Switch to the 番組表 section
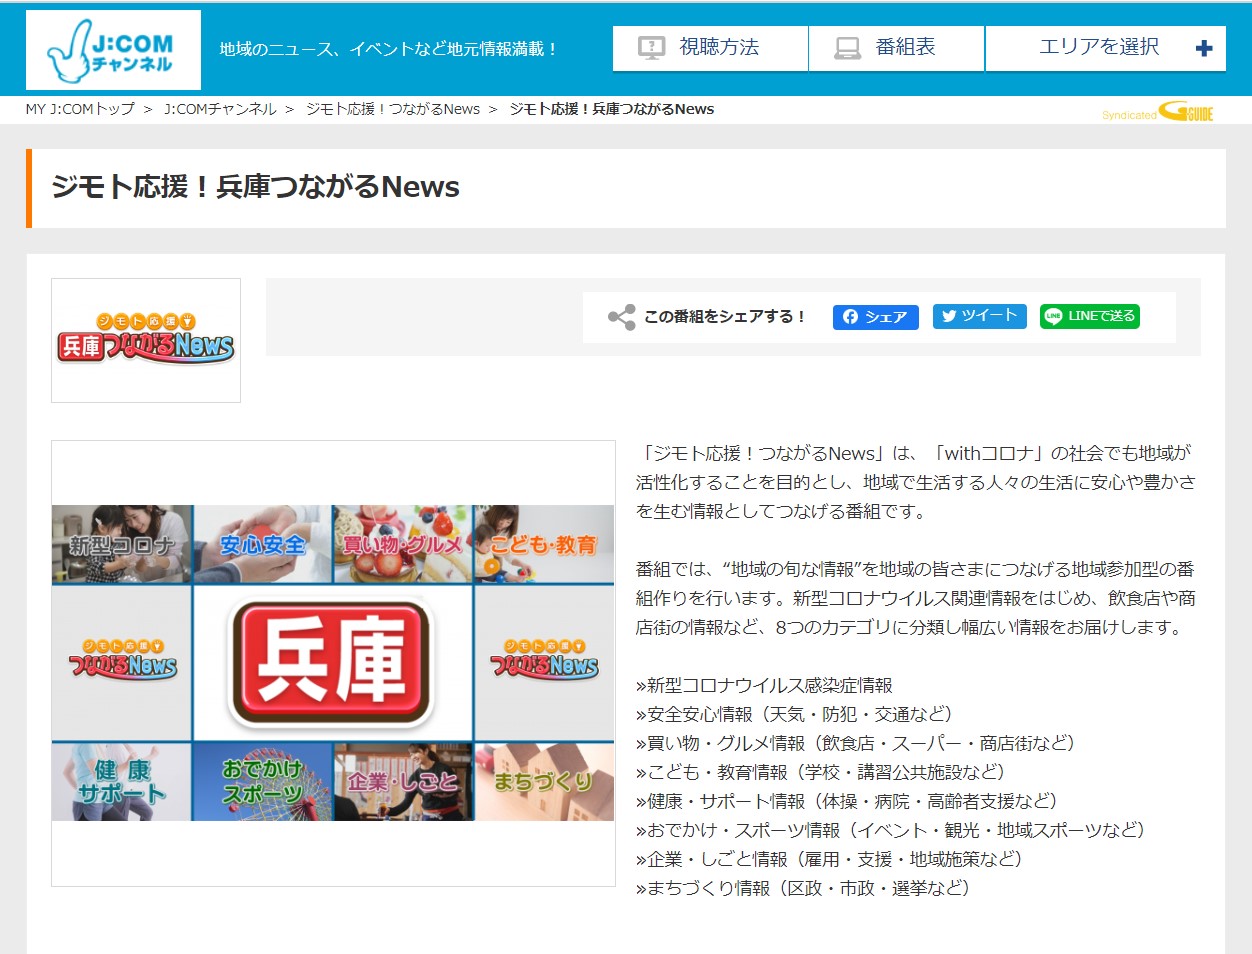Viewport: 1252px width, 954px height. point(895,46)
